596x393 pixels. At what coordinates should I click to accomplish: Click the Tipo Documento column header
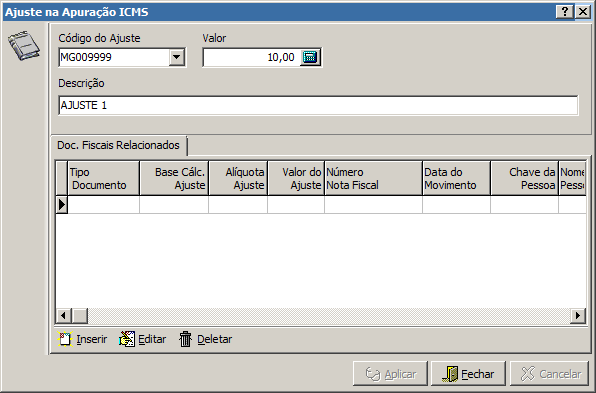pyautogui.click(x=103, y=178)
